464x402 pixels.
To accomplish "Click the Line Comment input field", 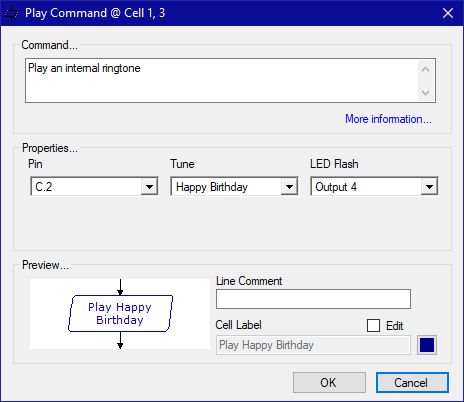I will (313, 299).
